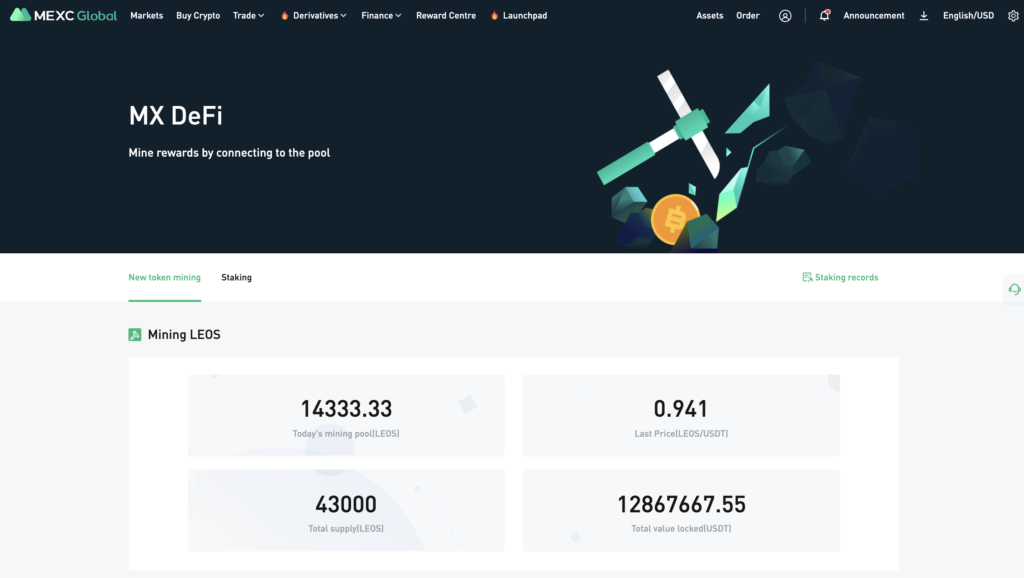Open the Reward Centre link
Image resolution: width=1024 pixels, height=578 pixels.
(x=446, y=16)
